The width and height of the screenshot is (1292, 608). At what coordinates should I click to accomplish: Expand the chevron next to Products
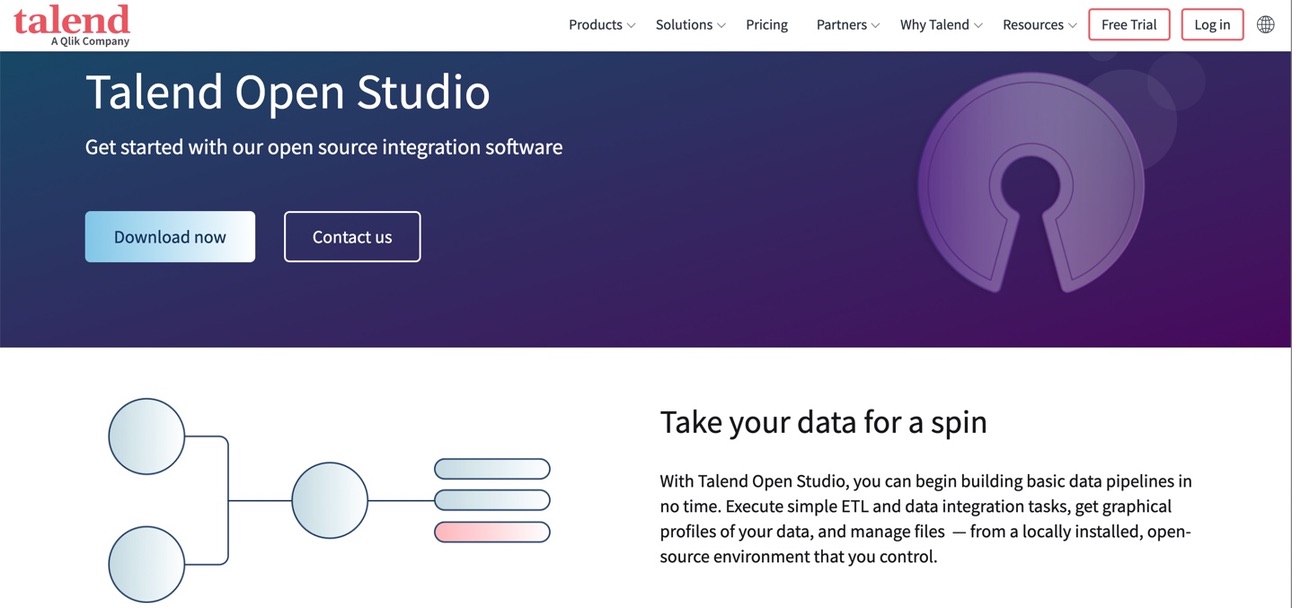click(631, 26)
